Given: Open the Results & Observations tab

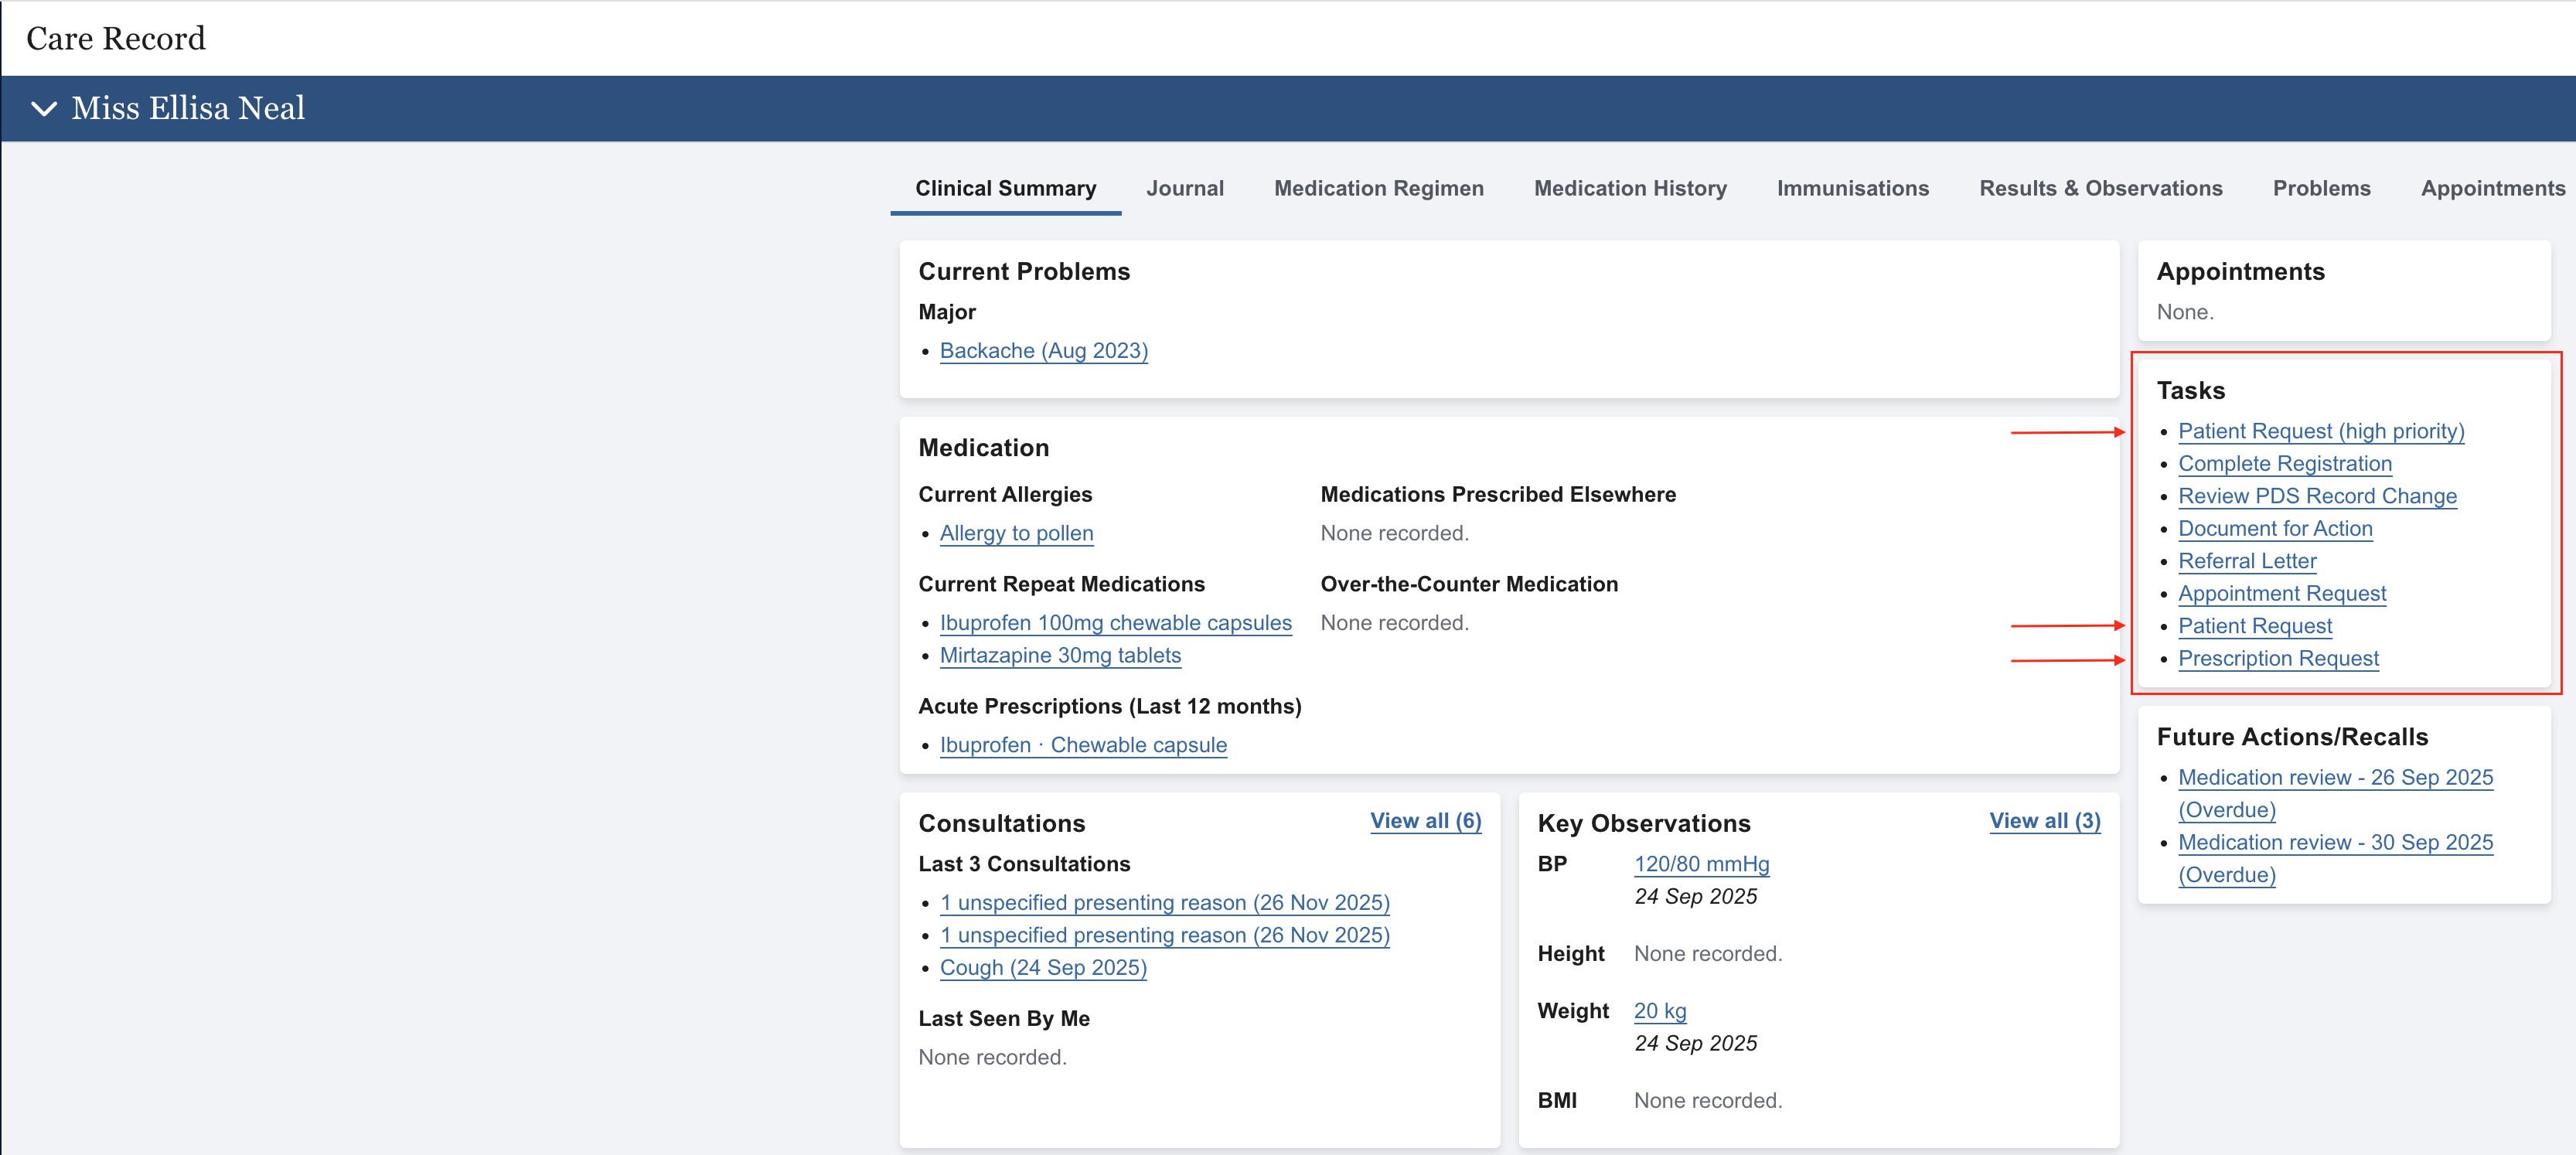Looking at the screenshot, I should pos(2100,188).
